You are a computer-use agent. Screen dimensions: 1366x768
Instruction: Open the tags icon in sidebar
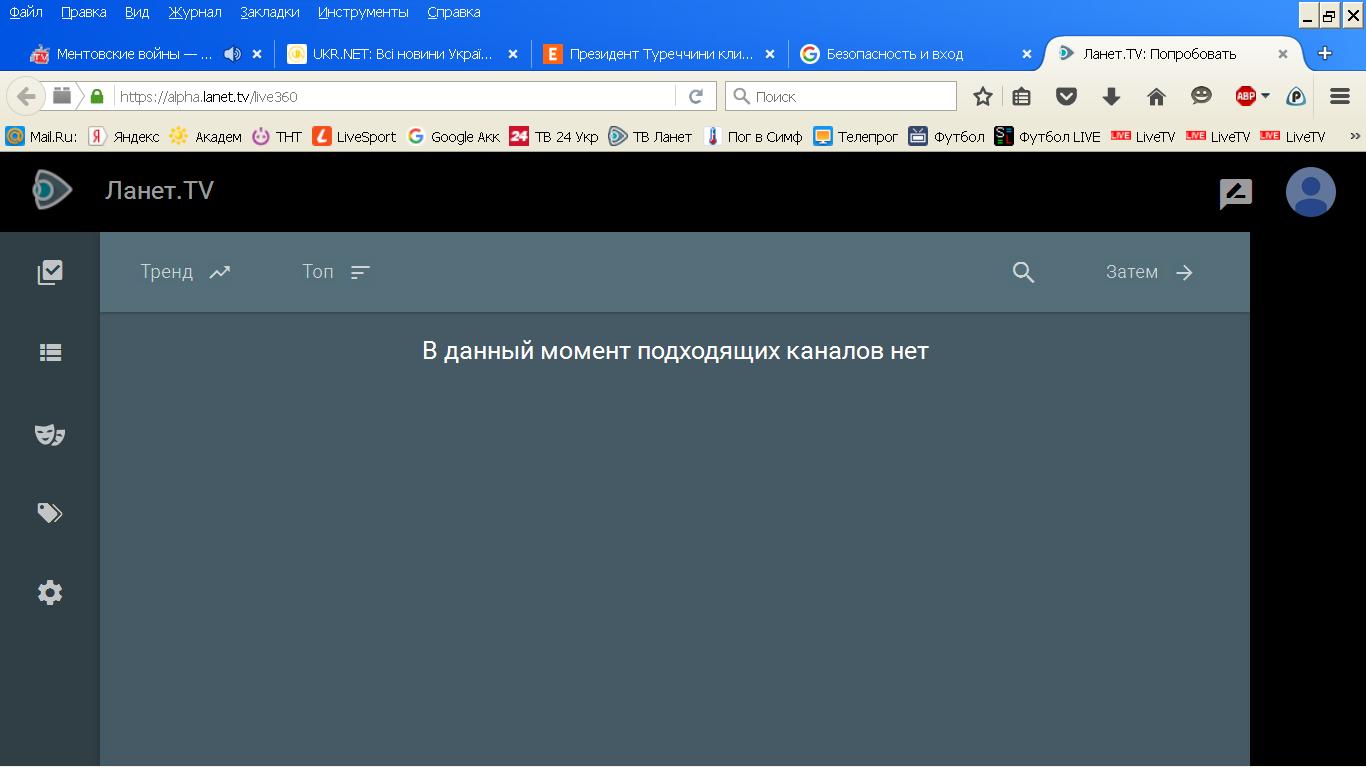tap(50, 513)
